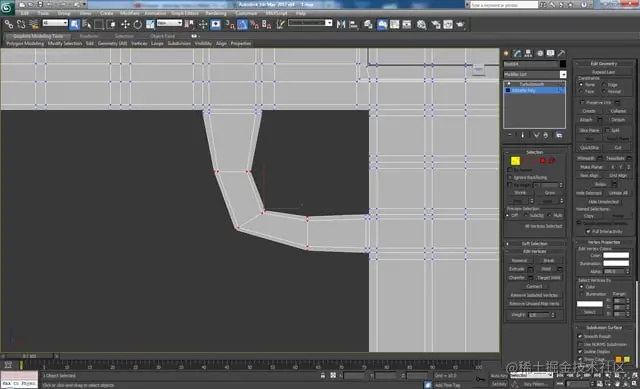This screenshot has height=389, width=640.
Task: Open the reference coordinate View dropdown
Action: click(x=169, y=23)
